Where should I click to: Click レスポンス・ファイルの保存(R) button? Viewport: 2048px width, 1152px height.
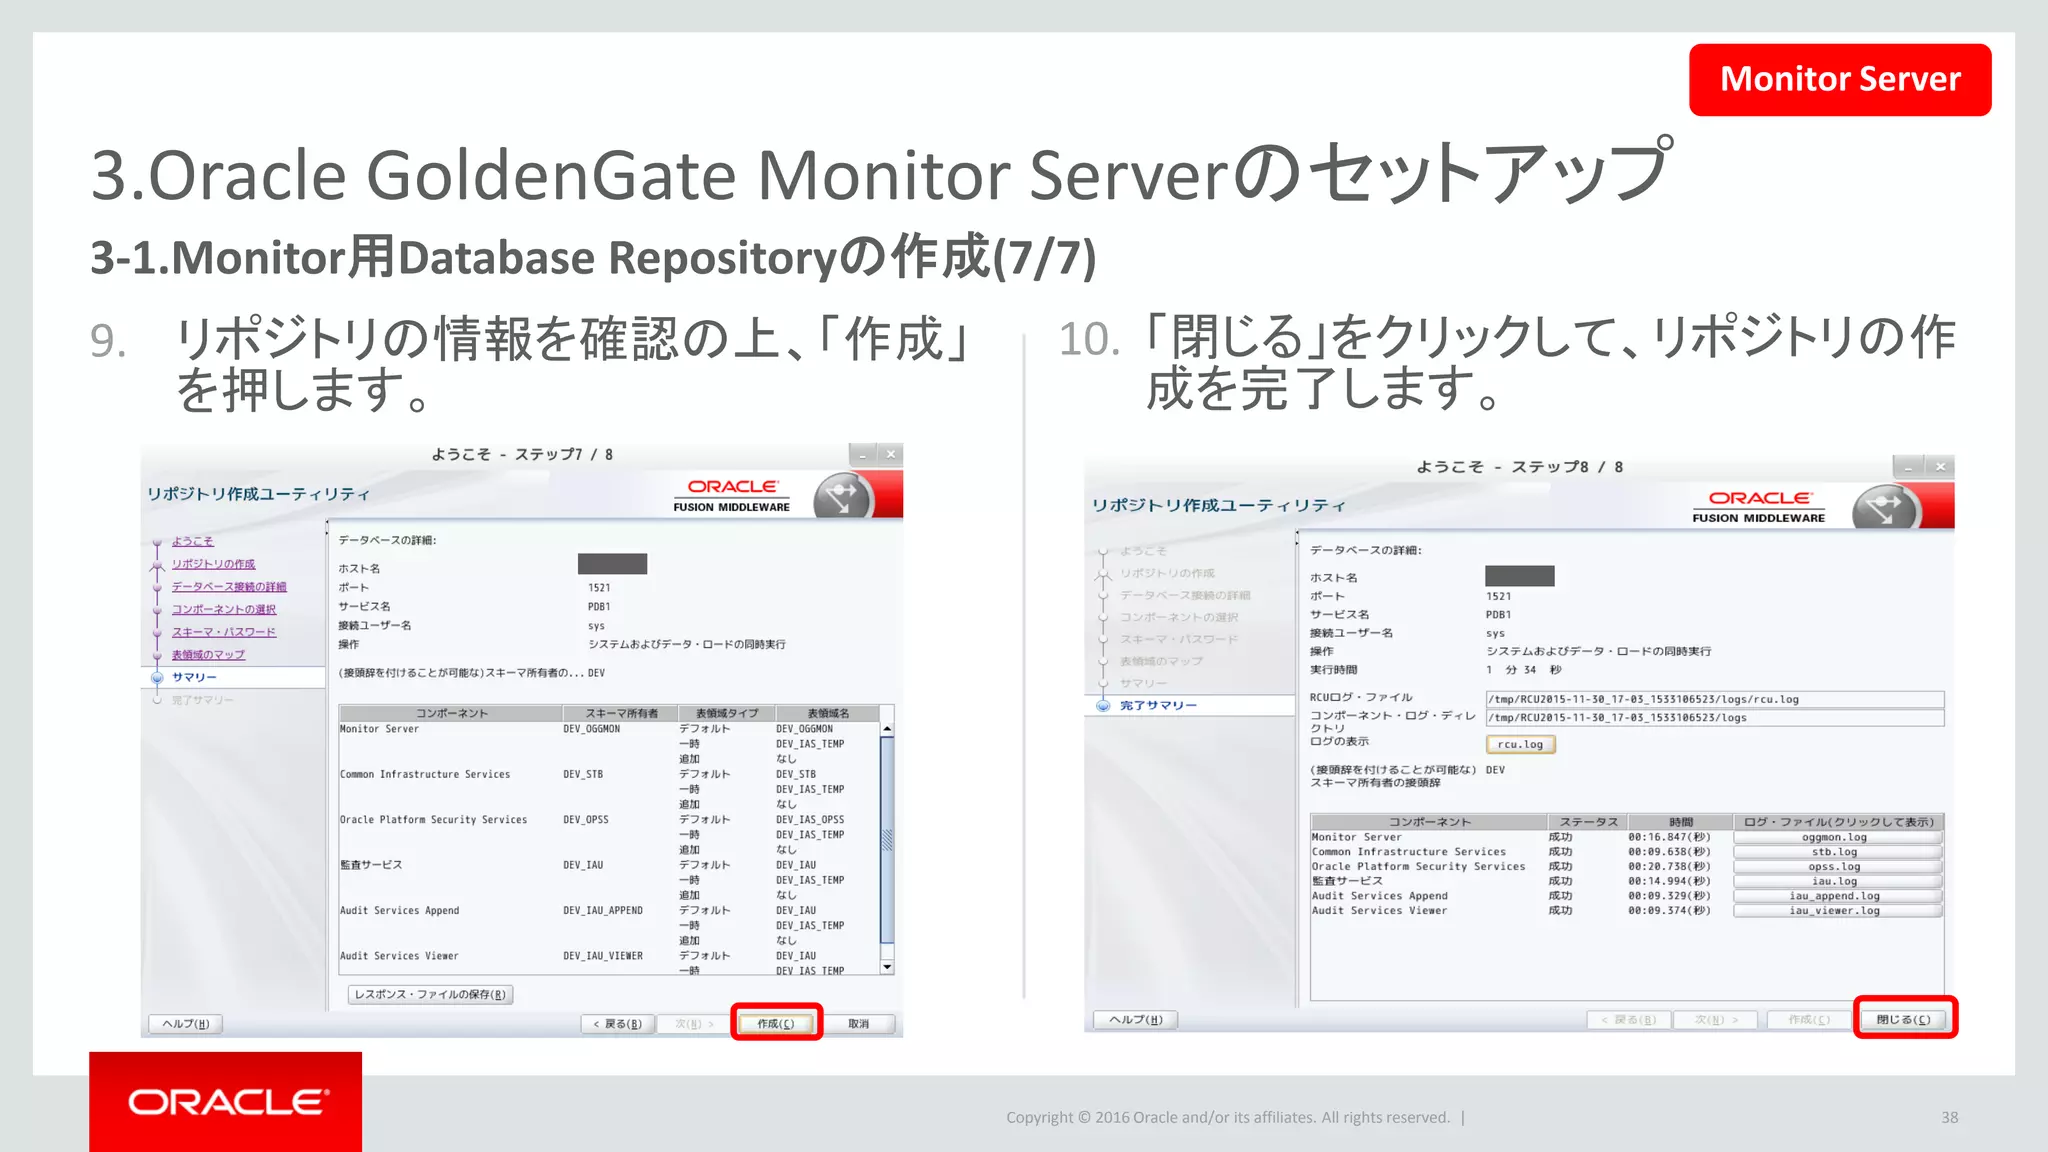(430, 994)
